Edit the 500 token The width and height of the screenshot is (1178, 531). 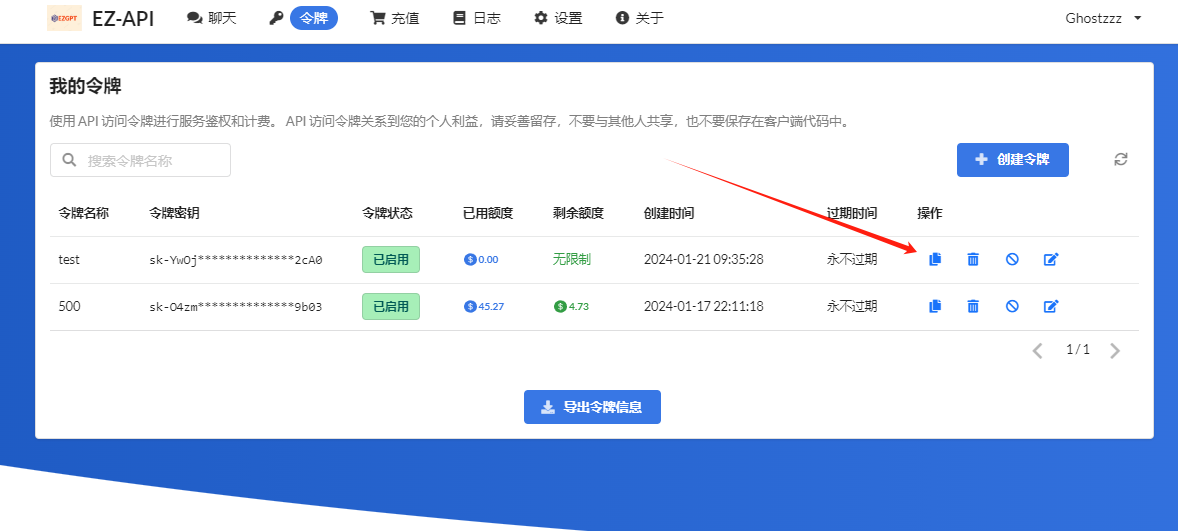click(x=1051, y=306)
